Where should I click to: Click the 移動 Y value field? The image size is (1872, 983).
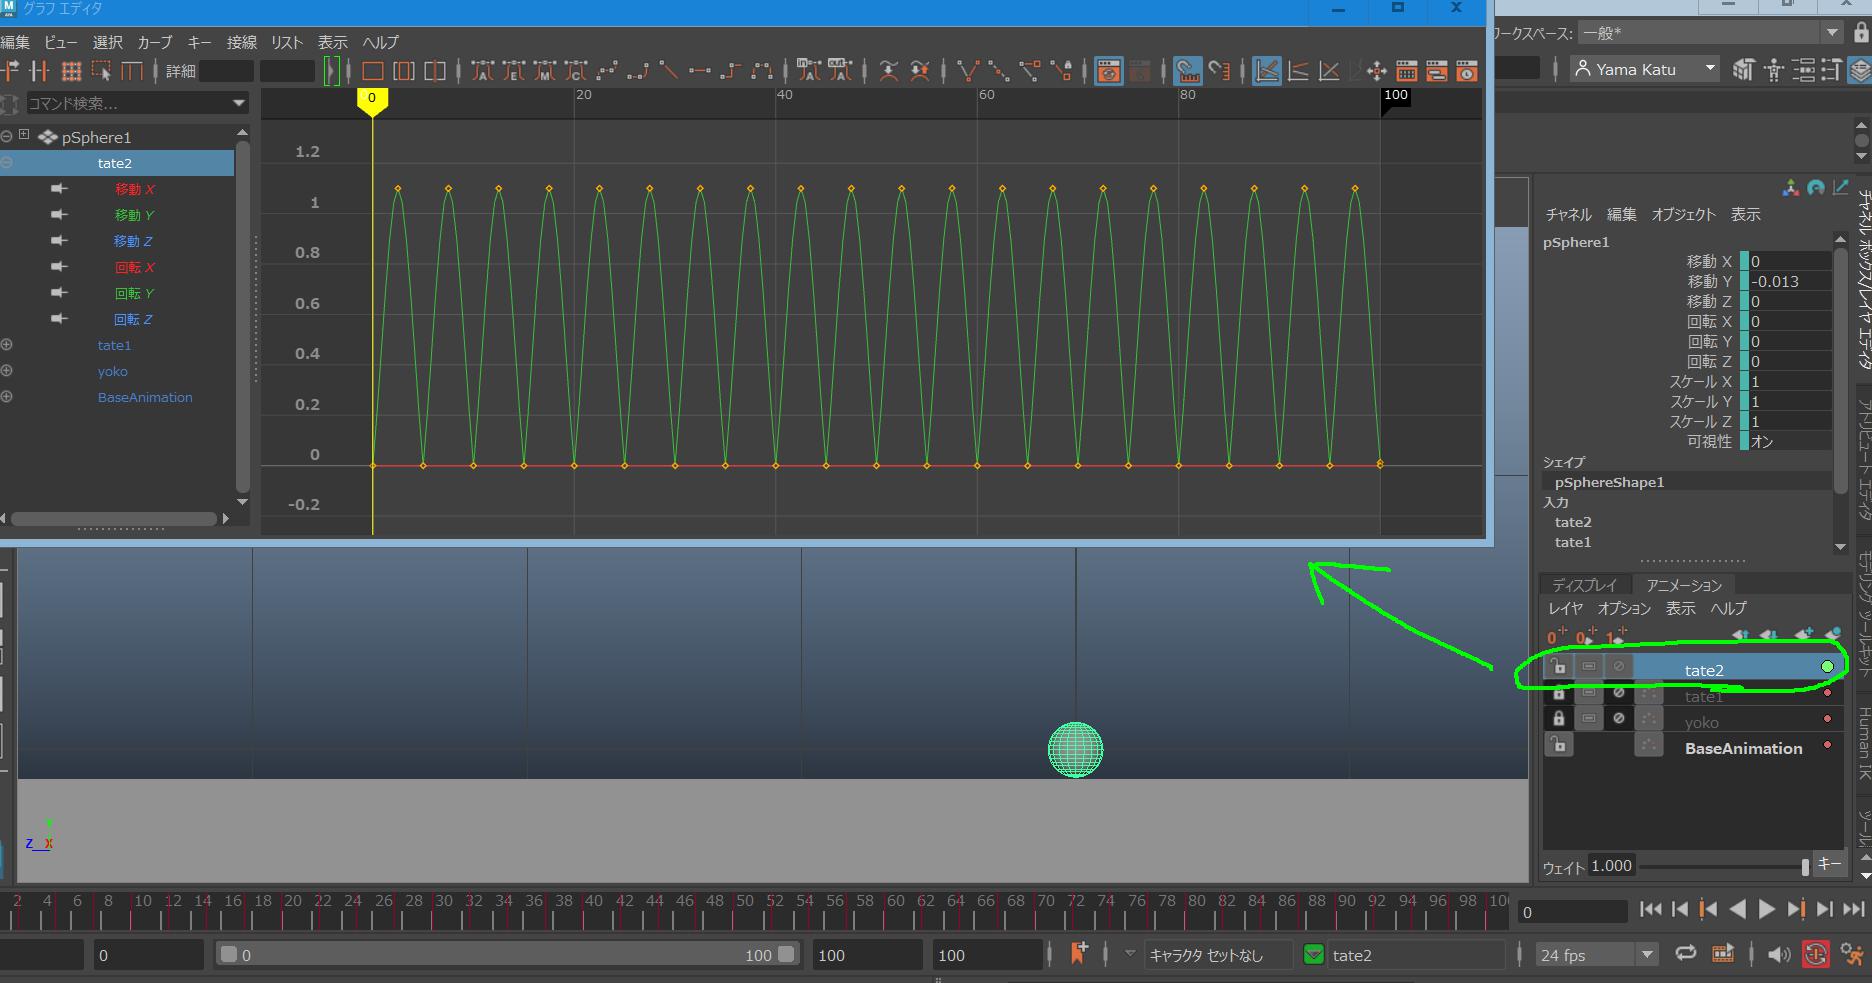point(1790,281)
